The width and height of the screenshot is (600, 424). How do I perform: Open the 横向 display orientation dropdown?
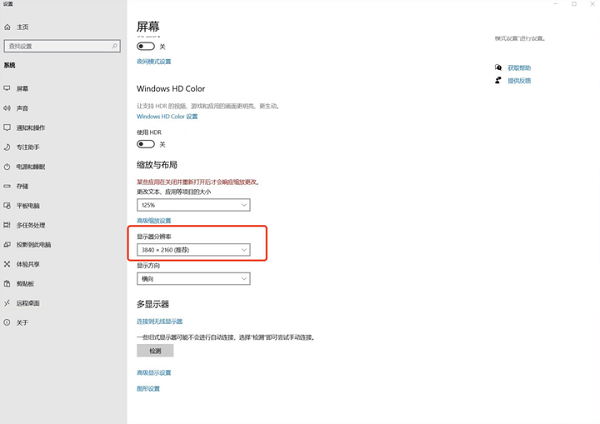pos(194,279)
